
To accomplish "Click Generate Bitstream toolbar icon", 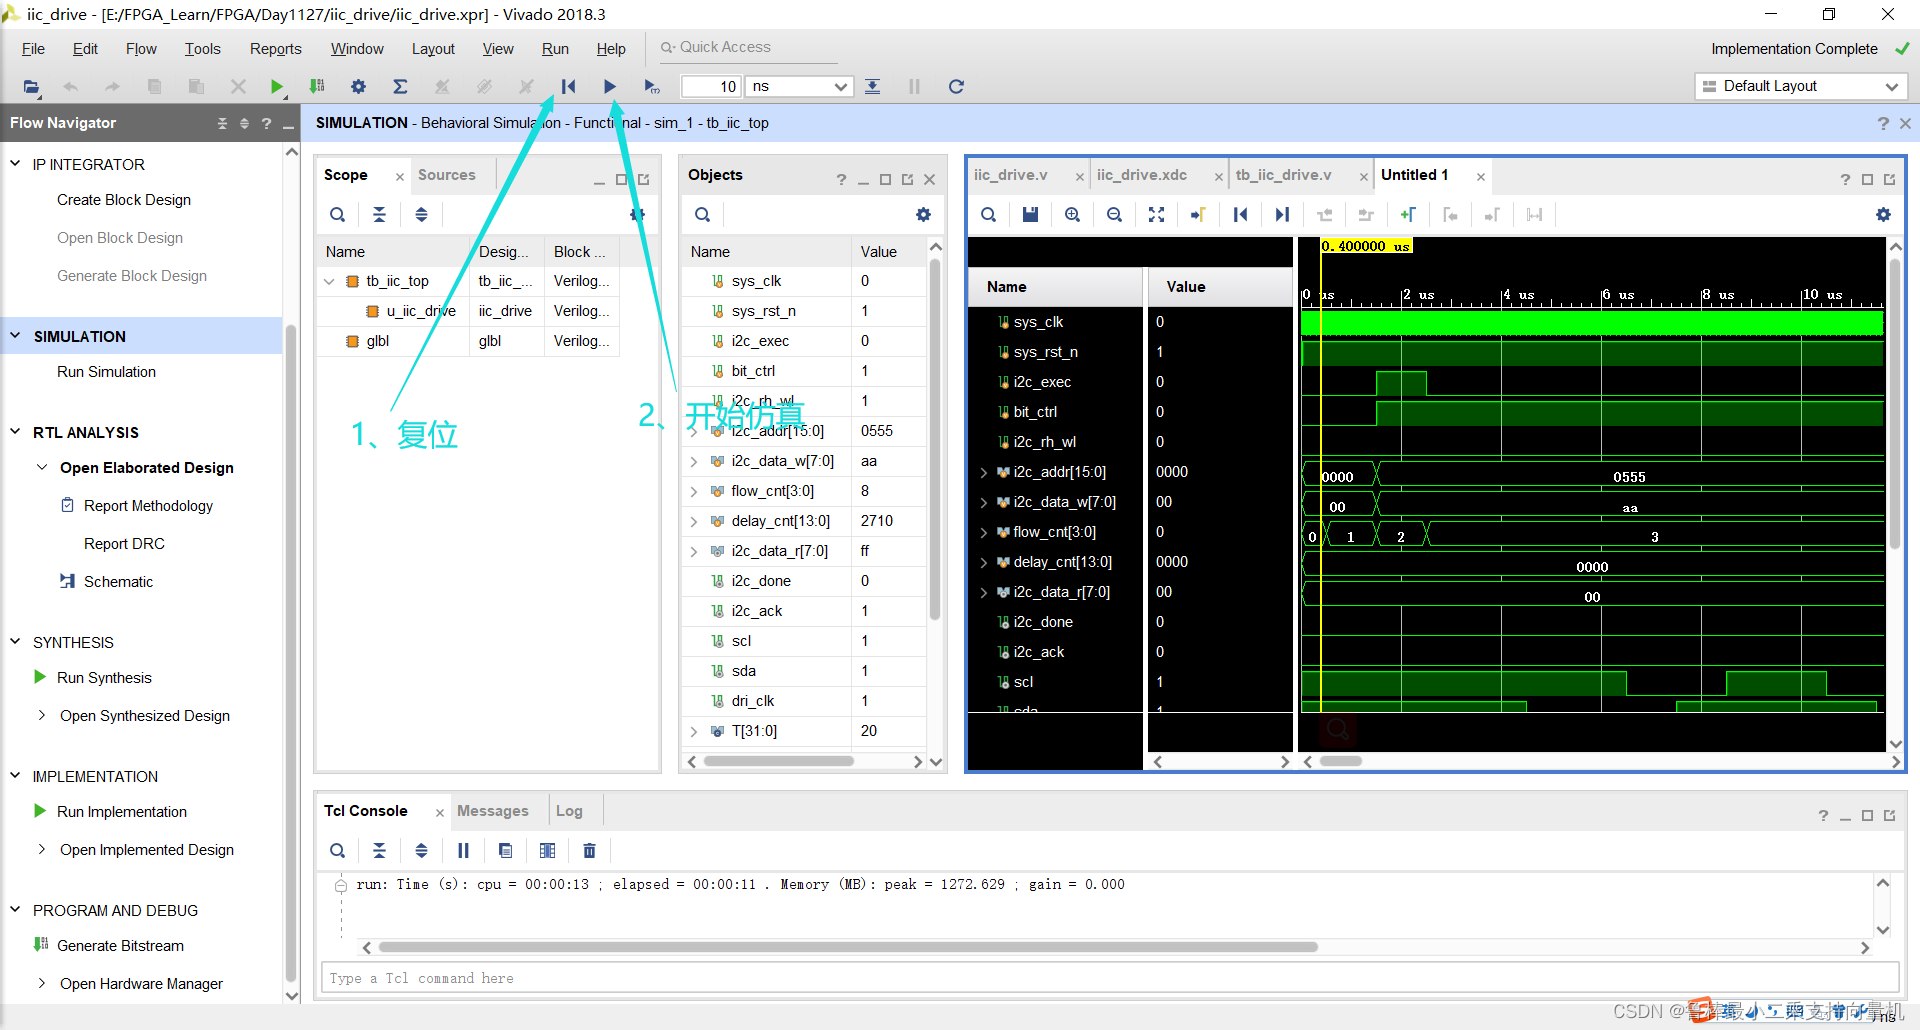I will pos(317,87).
